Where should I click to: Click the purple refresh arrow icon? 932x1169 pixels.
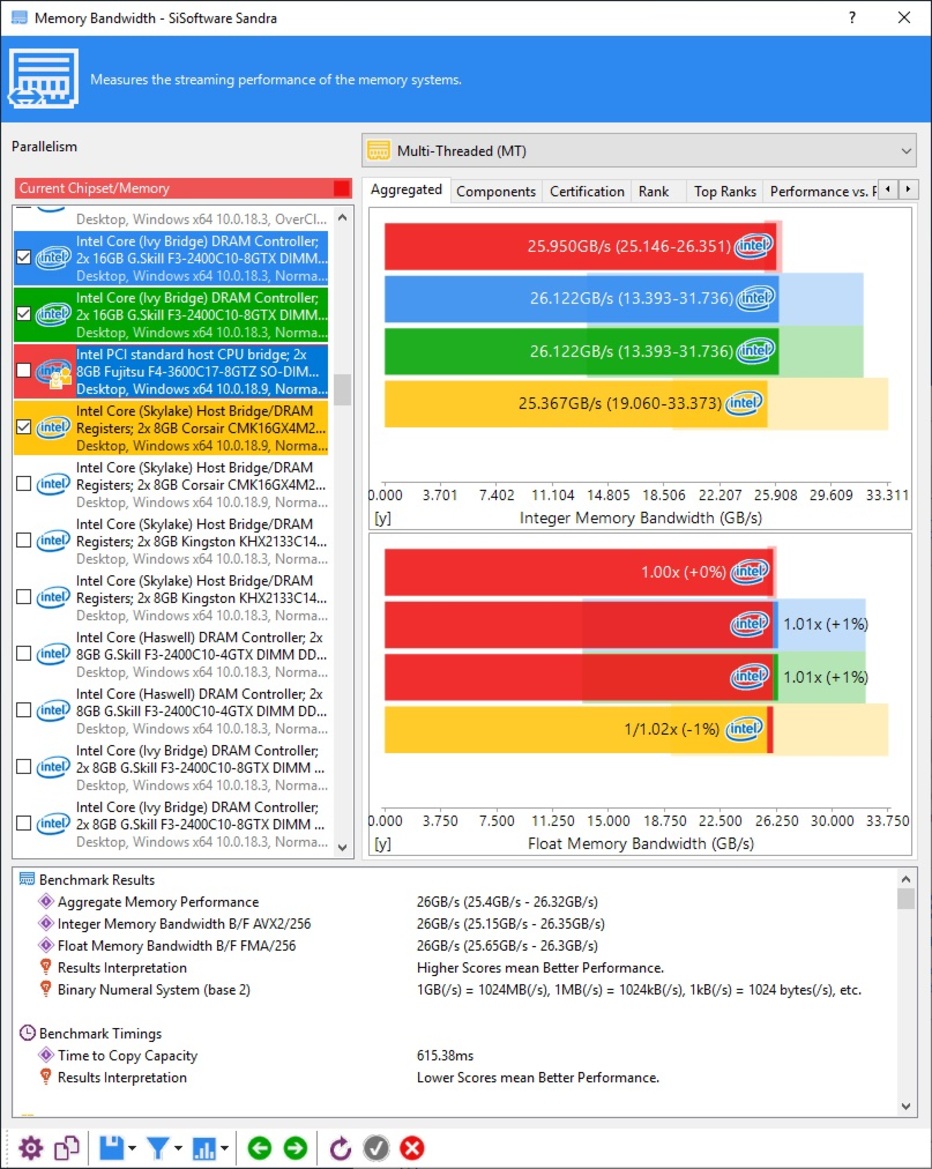click(340, 1148)
